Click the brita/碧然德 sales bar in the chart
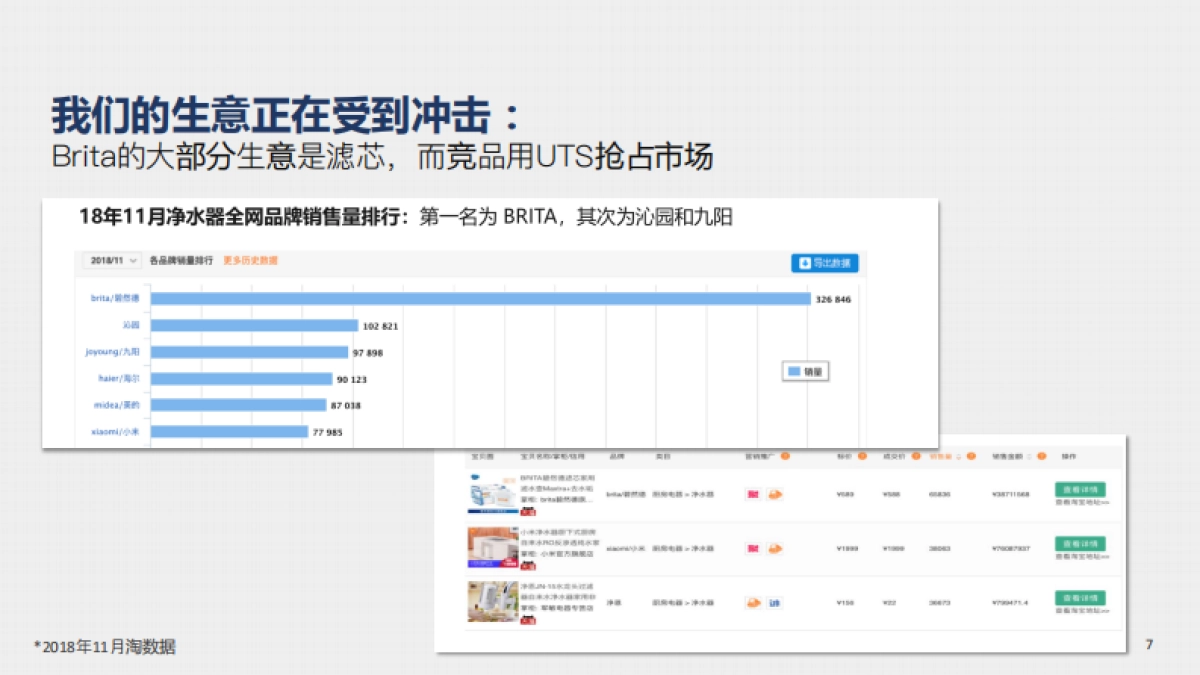Viewport: 1200px width, 675px height. point(482,297)
